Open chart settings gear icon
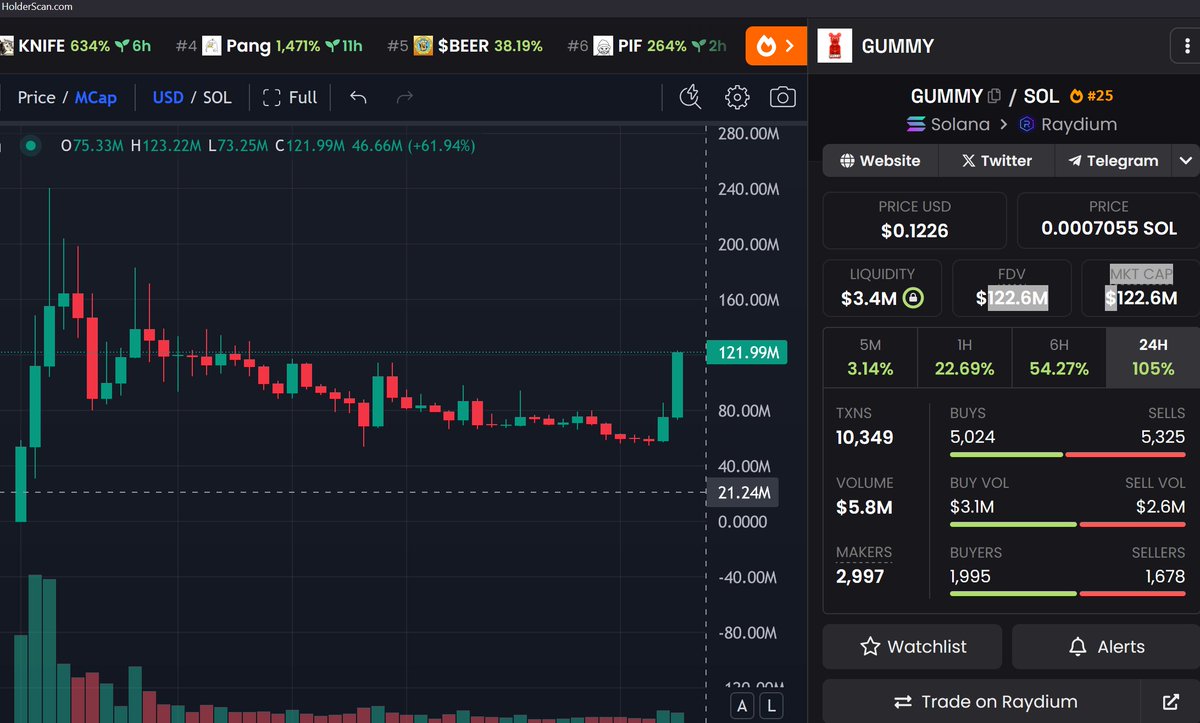Viewport: 1200px width, 723px height. click(737, 97)
